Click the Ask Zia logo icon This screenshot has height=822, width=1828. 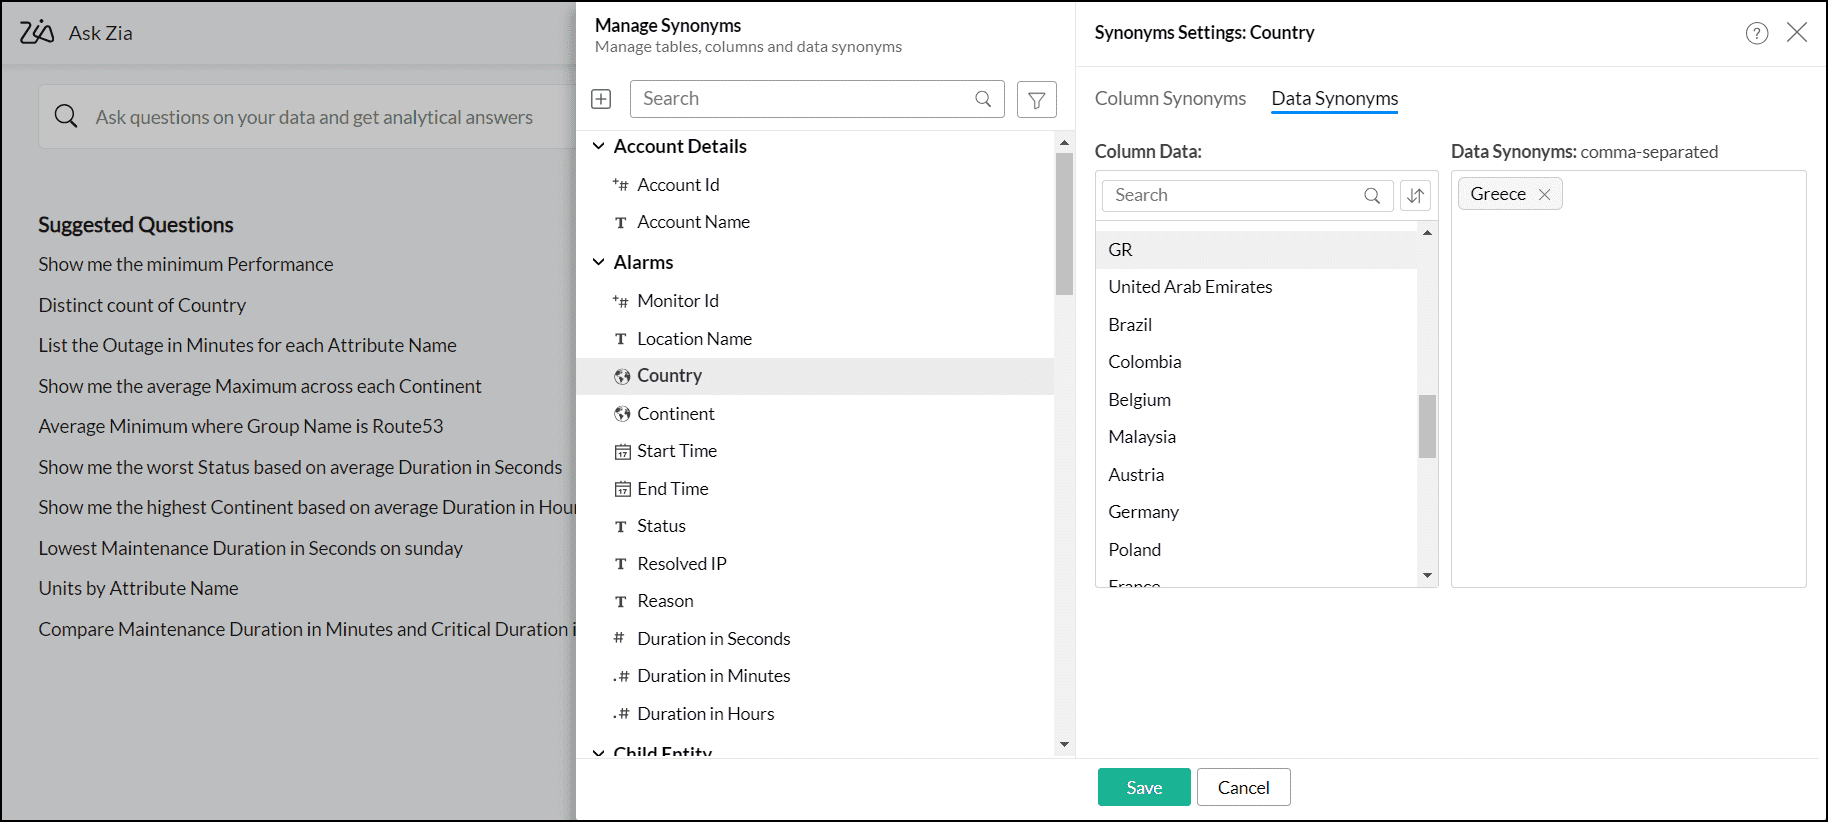(37, 33)
